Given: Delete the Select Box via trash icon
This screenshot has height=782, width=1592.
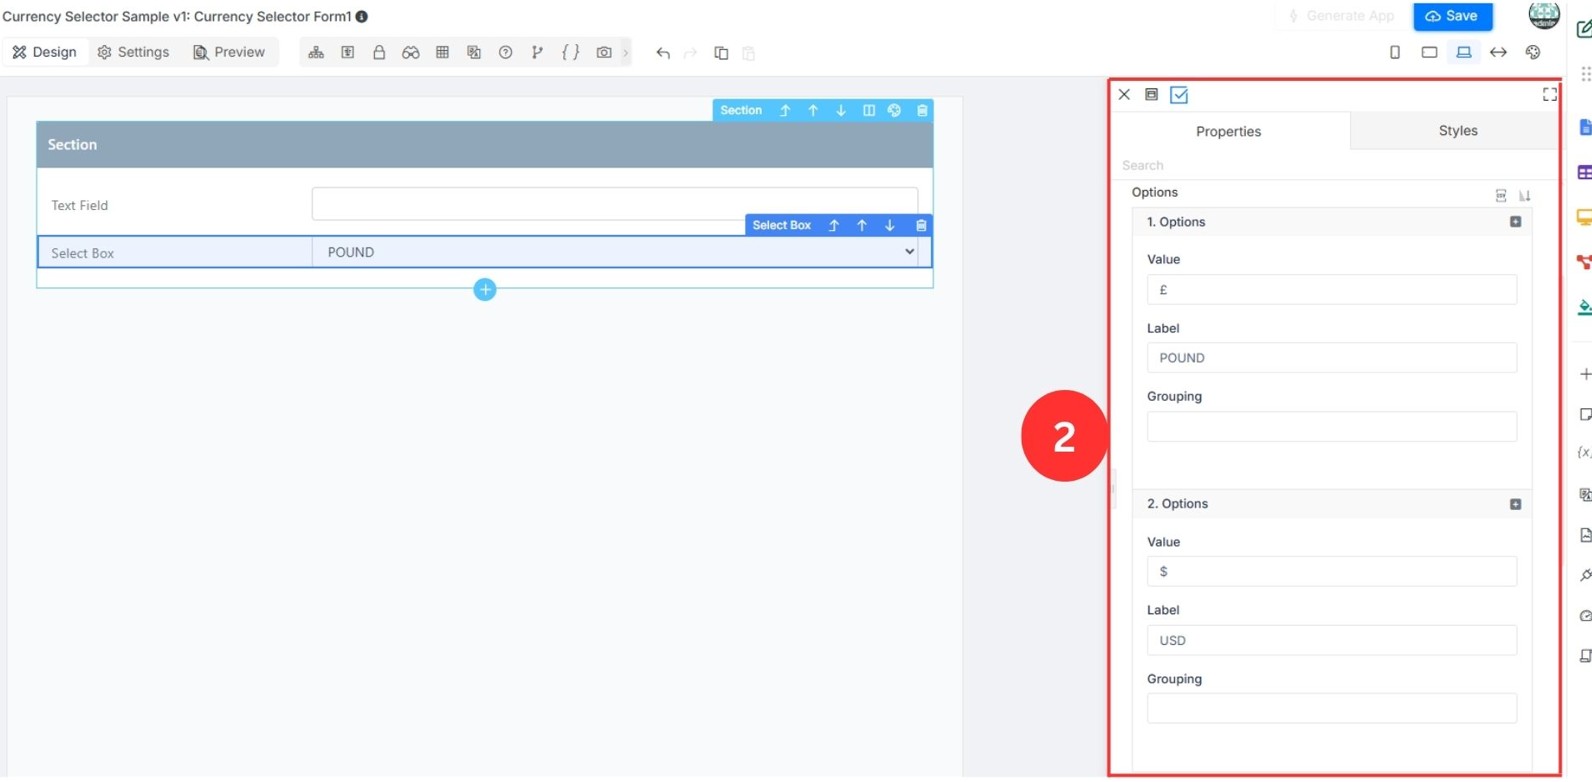Looking at the screenshot, I should pyautogui.click(x=921, y=225).
